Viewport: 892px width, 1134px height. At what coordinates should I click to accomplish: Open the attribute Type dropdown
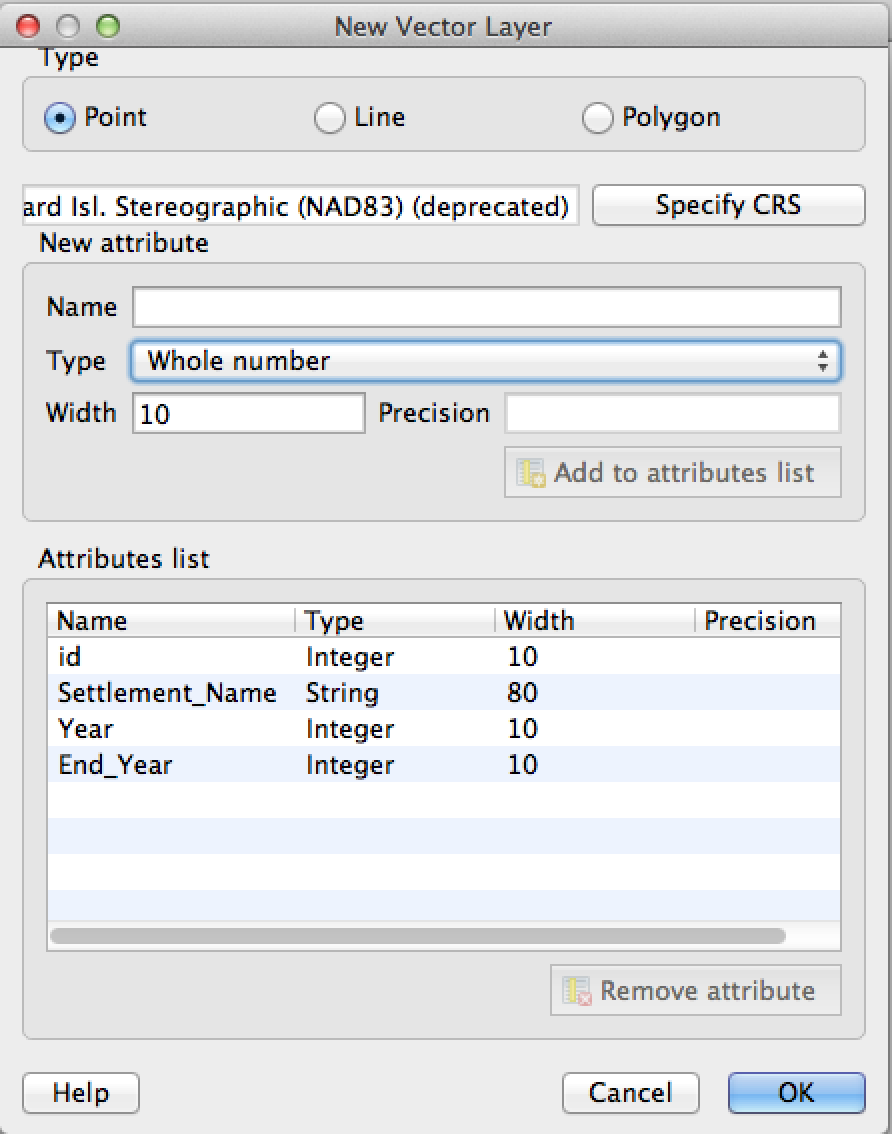coord(486,361)
